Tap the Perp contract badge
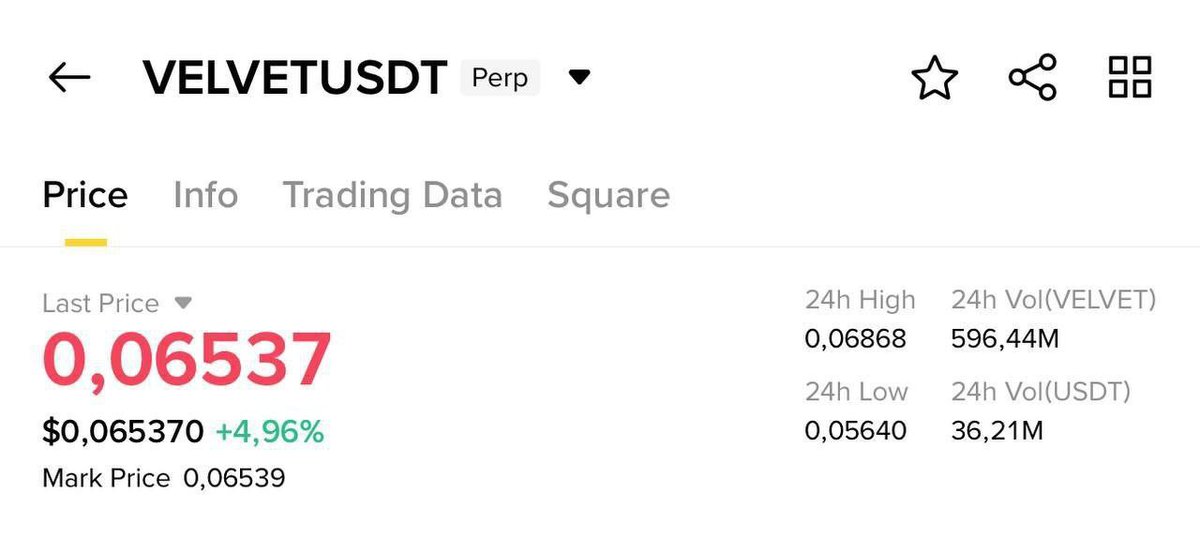Viewport: 1200px width, 537px height. 500,77
